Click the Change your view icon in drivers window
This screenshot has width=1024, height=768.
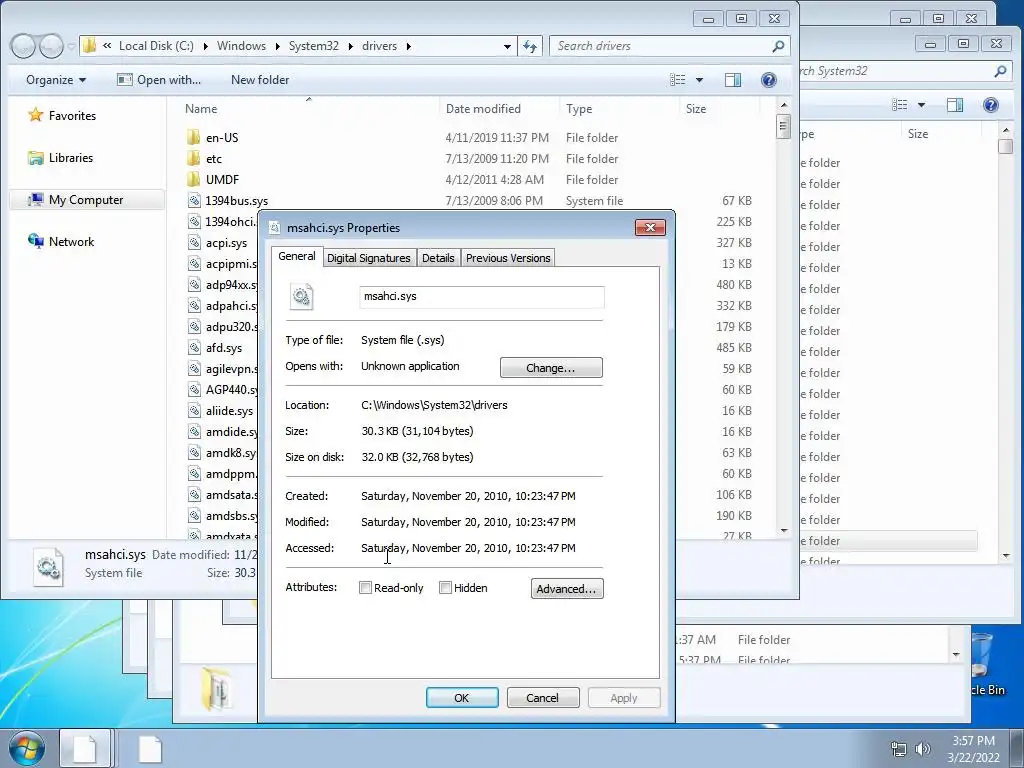pyautogui.click(x=678, y=80)
